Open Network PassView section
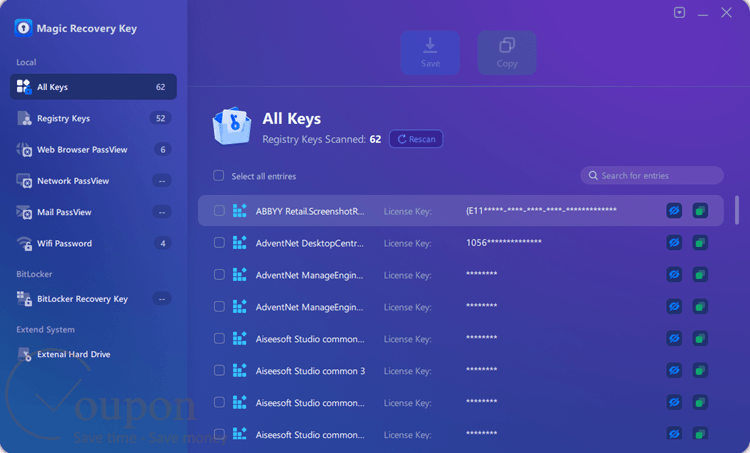Screen dimensions: 750x453 coord(93,181)
